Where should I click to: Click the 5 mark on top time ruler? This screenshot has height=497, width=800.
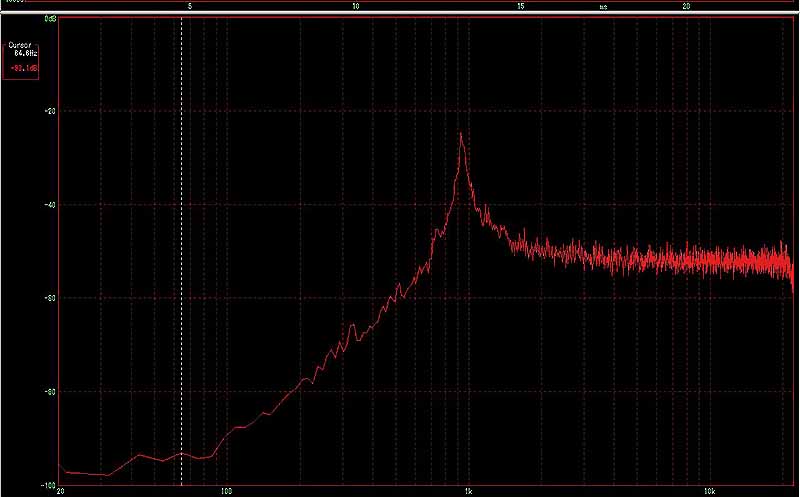[x=190, y=6]
